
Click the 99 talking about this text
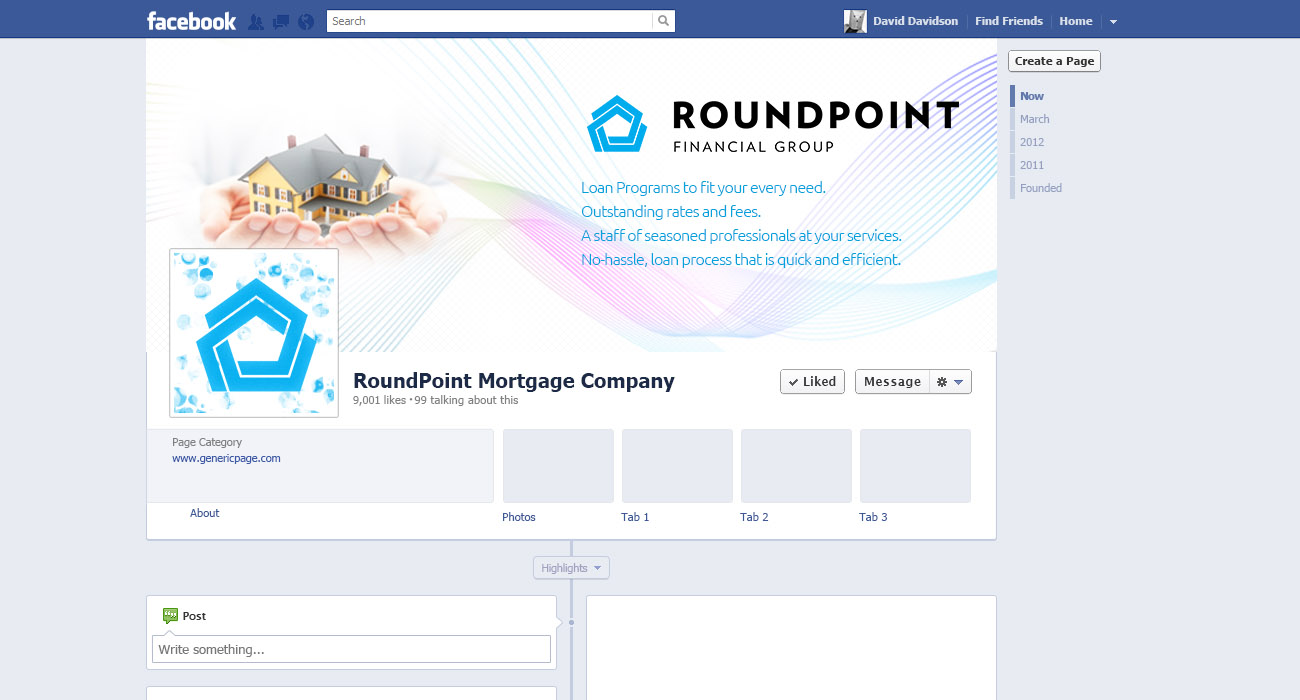coord(466,400)
